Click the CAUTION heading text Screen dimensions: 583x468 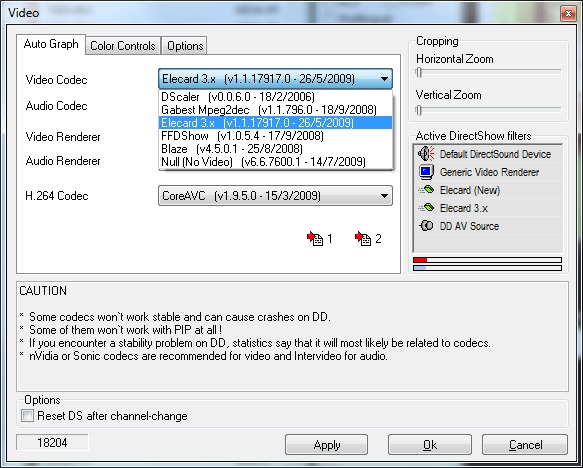click(x=43, y=291)
